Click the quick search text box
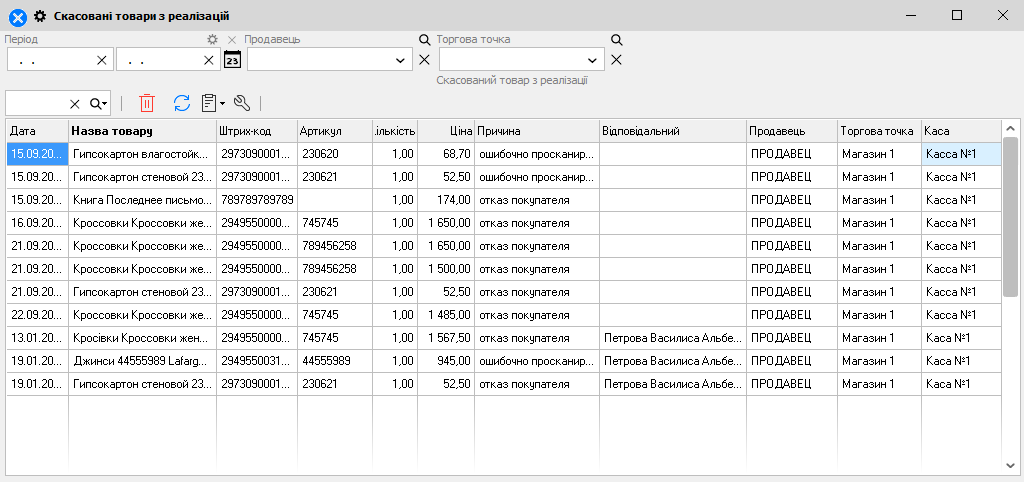This screenshot has height=482, width=1024. coord(37,104)
